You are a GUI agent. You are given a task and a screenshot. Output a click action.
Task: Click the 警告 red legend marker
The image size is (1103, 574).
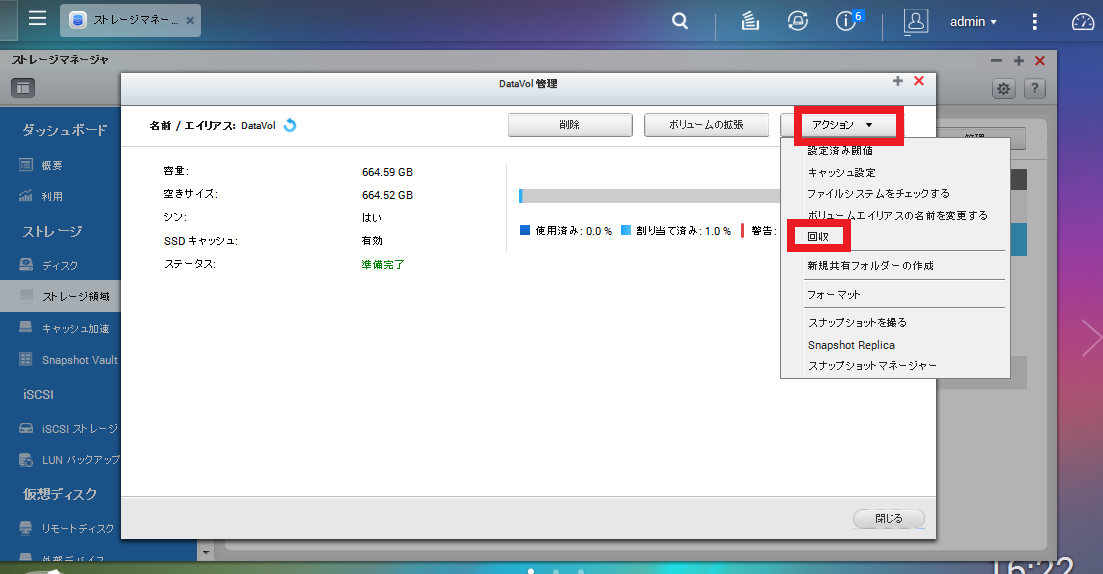[x=742, y=231]
